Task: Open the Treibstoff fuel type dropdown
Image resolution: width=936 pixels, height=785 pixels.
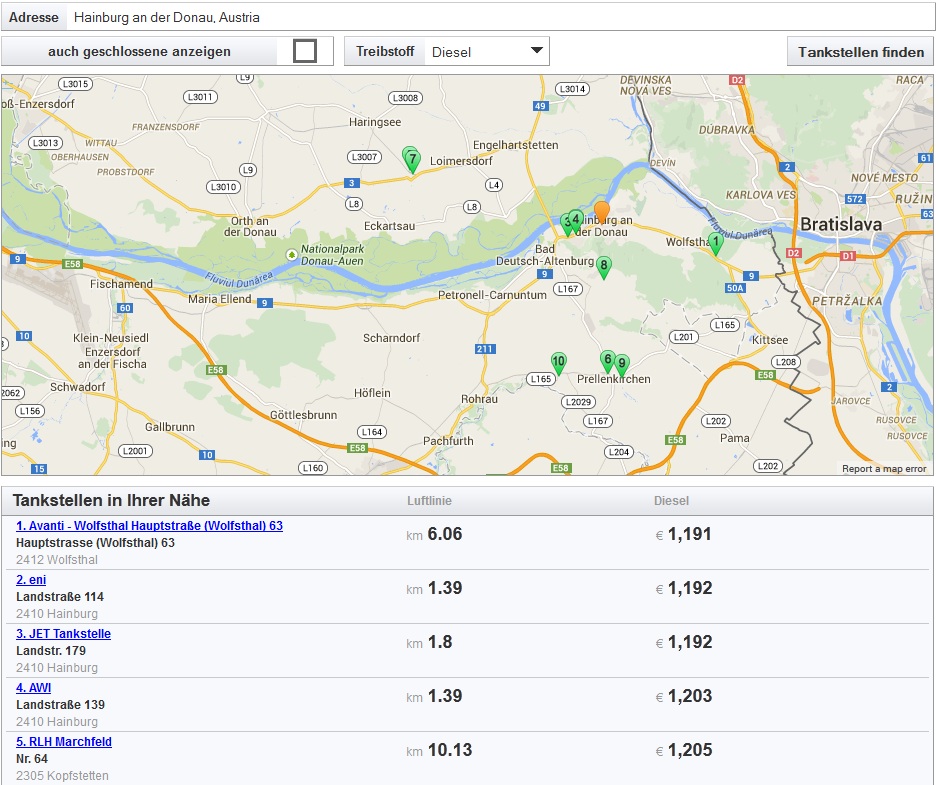Action: pos(486,52)
